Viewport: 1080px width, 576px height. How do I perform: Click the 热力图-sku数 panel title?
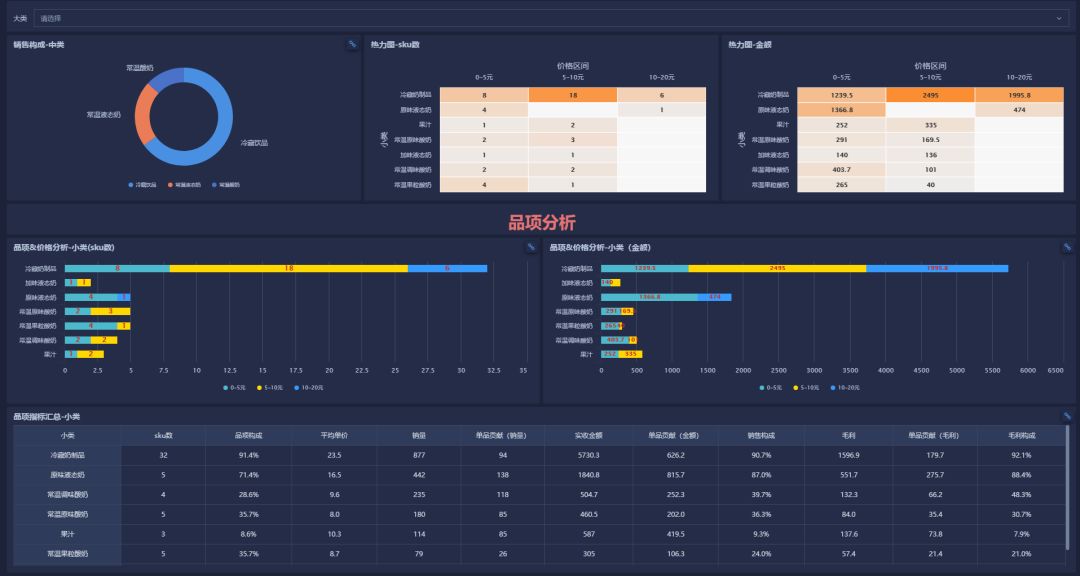pyautogui.click(x=395, y=45)
